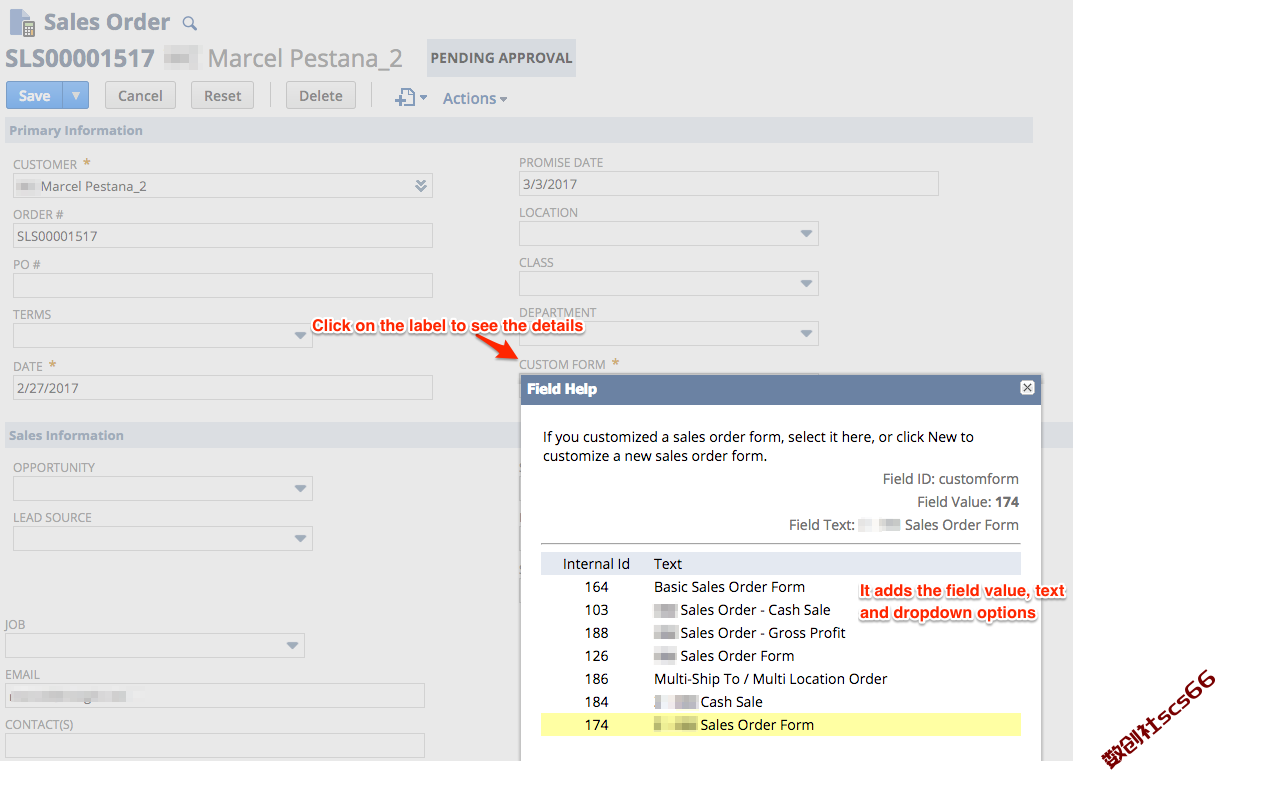Select the Sales Order - Cash Sale row
1280x800 pixels.
click(781, 610)
